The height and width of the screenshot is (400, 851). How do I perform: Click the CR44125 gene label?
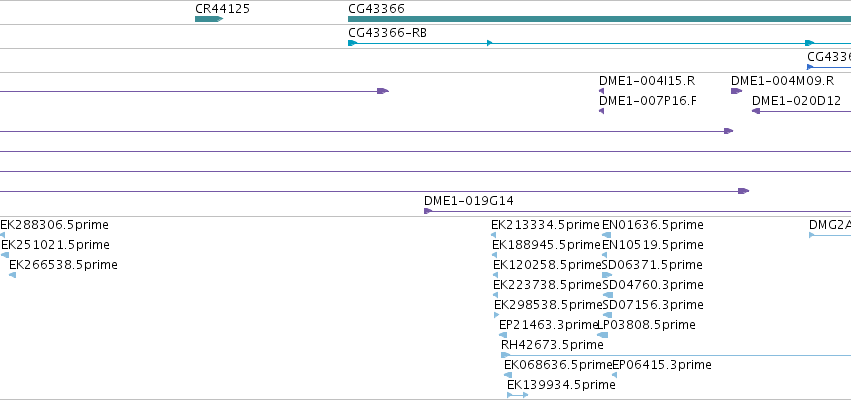point(223,9)
